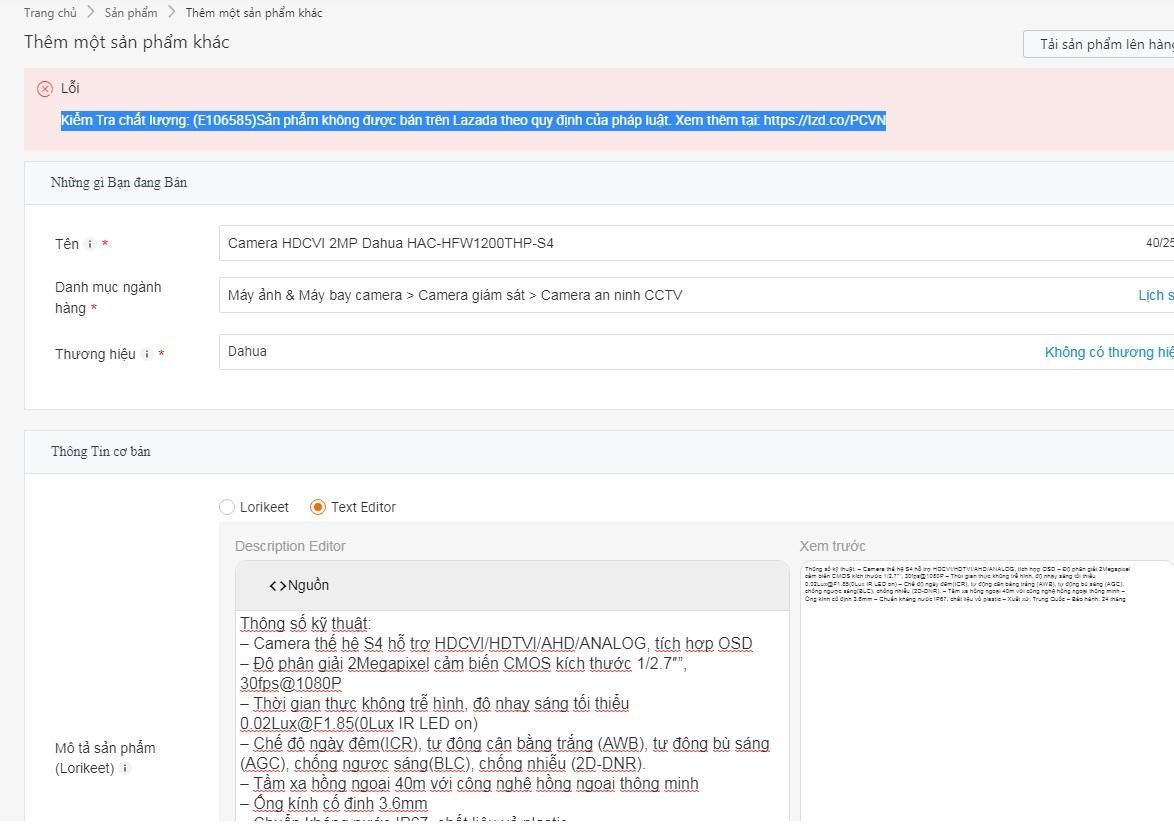Open the info icon next to Tên
1174x835 pixels.
pyautogui.click(x=90, y=244)
